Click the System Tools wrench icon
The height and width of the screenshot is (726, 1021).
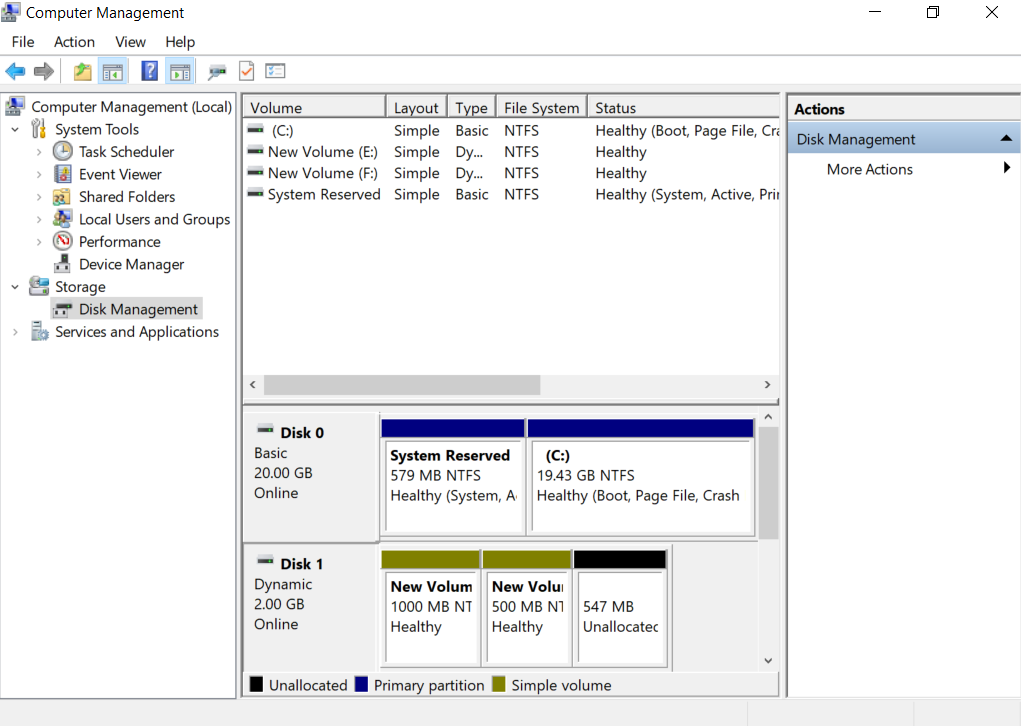pos(39,129)
